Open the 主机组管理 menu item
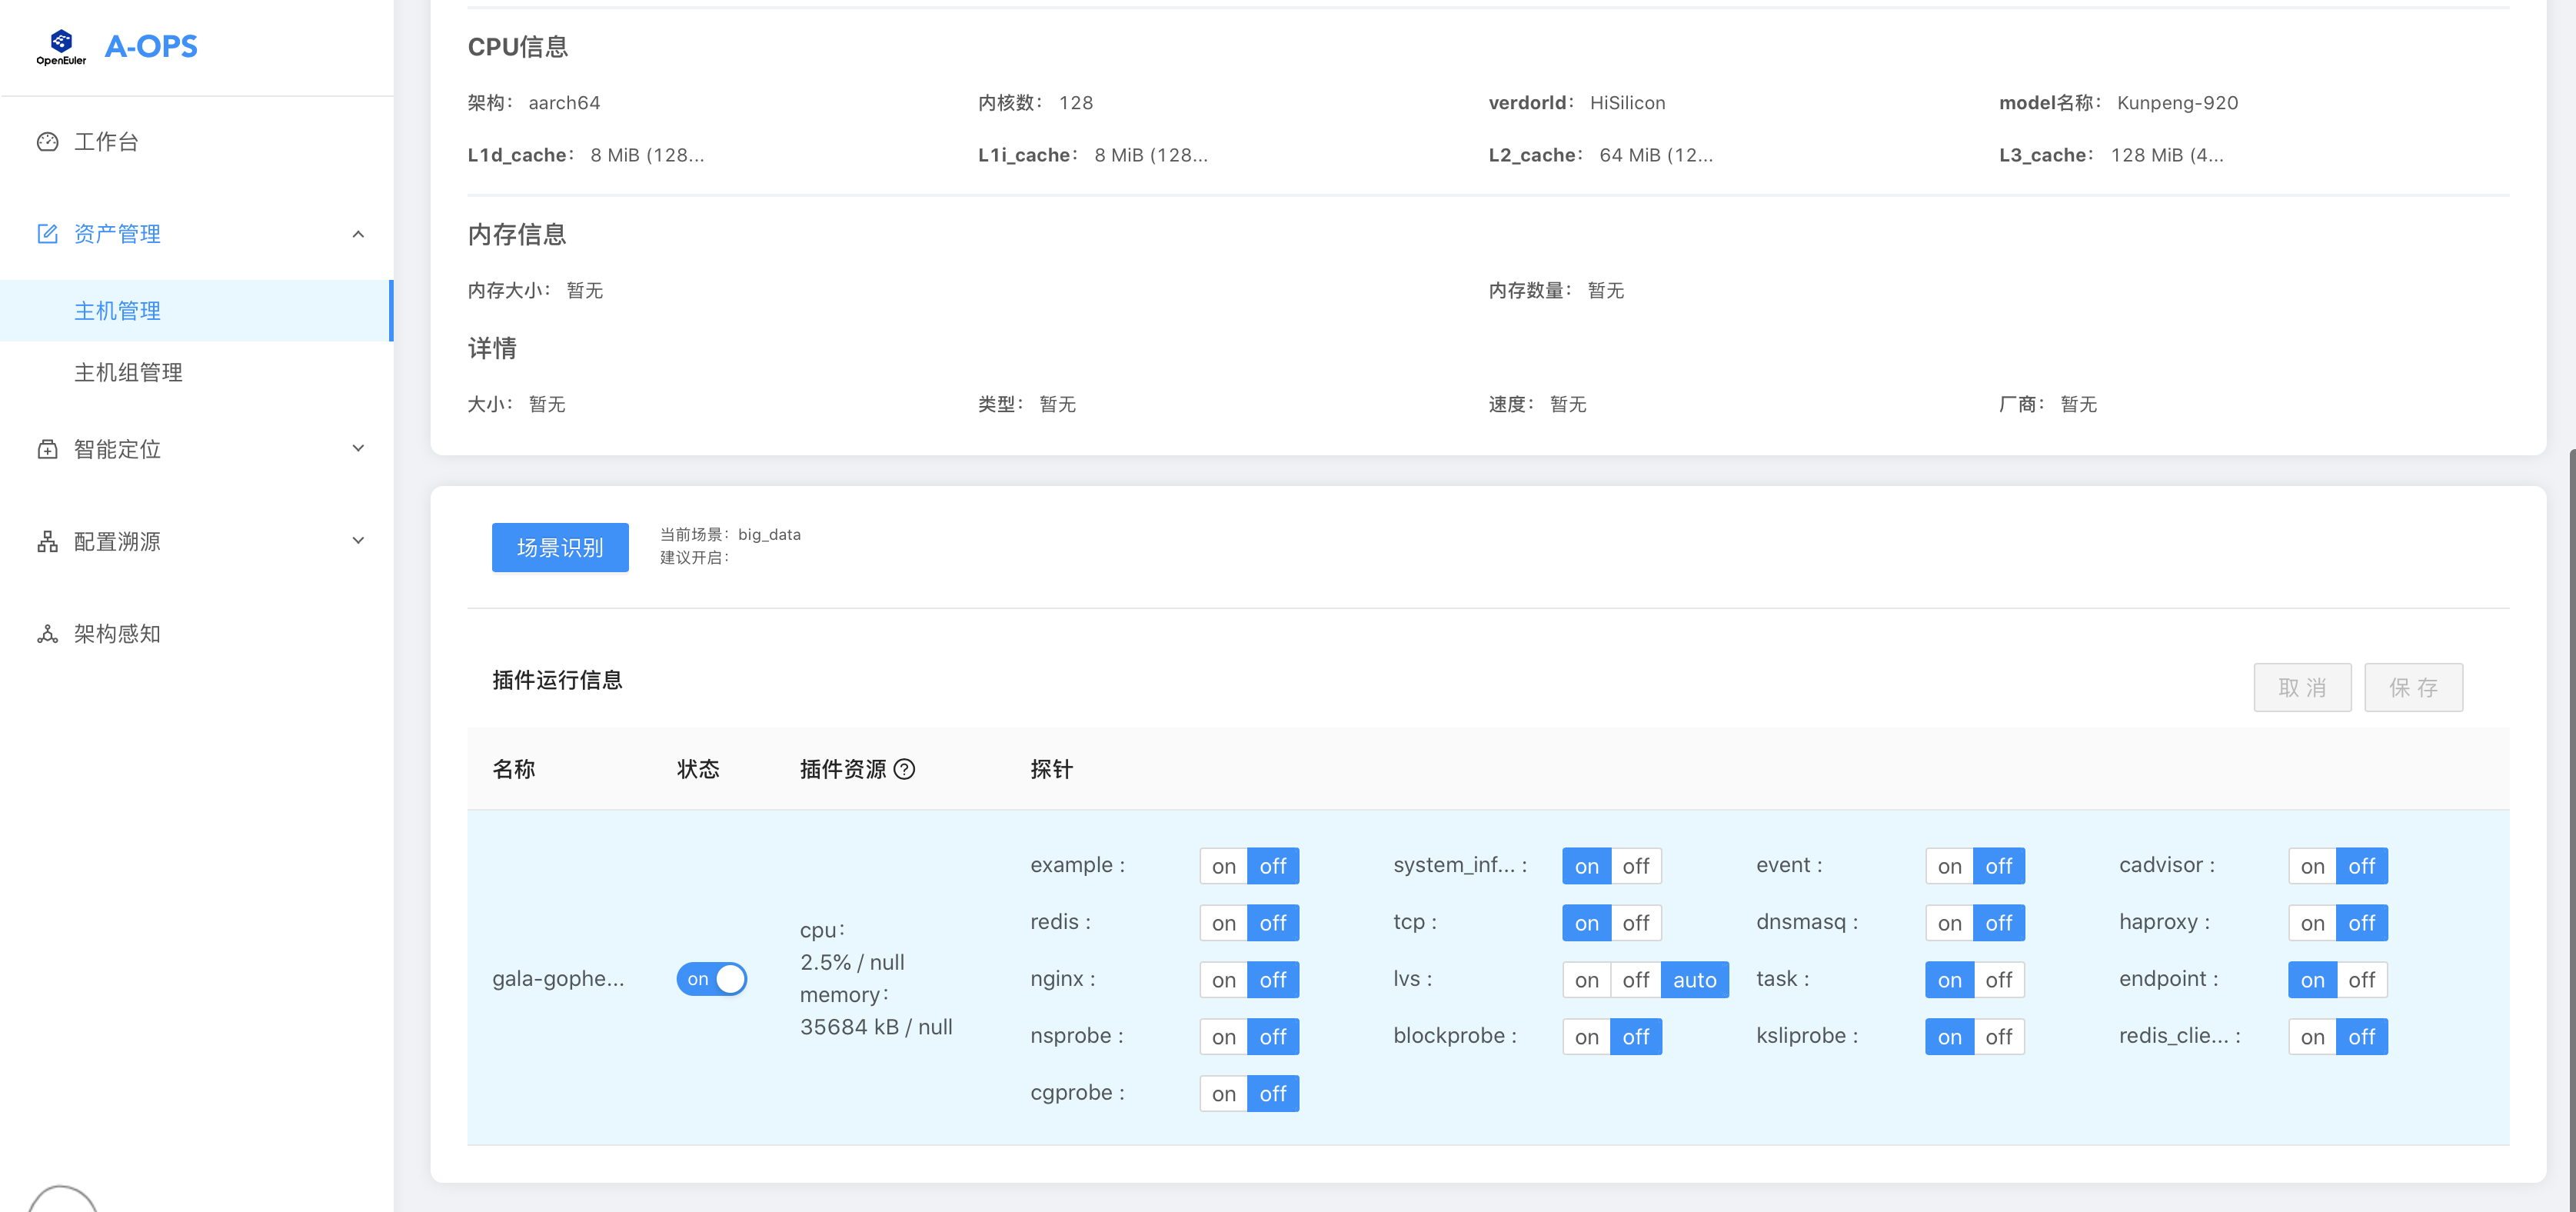 [x=128, y=372]
